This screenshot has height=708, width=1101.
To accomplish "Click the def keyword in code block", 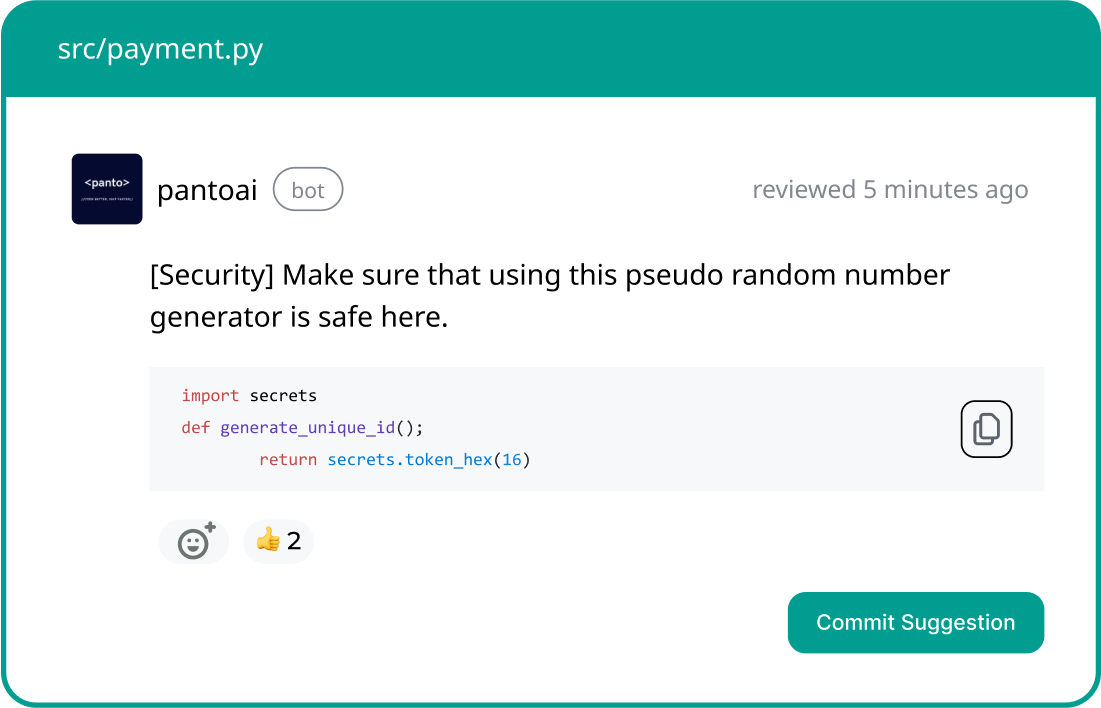I will pyautogui.click(x=195, y=428).
